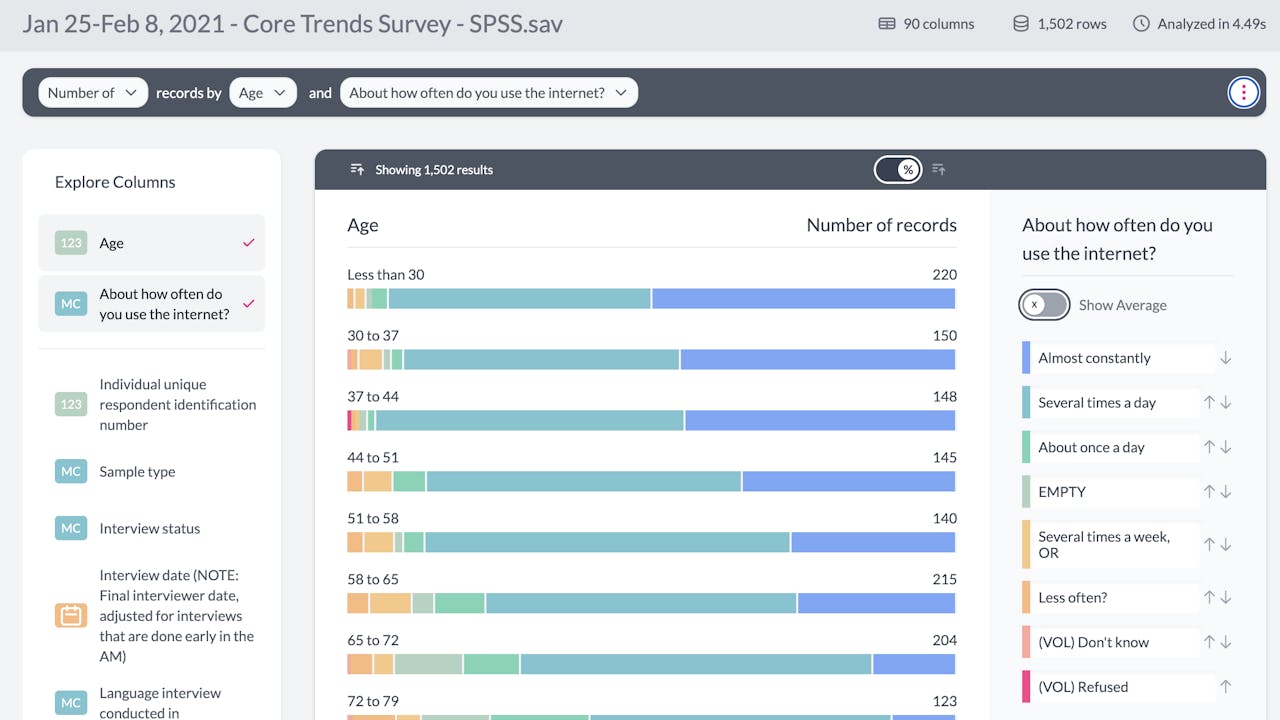This screenshot has height=720, width=1280.
Task: Move 'Almost constantly' down using its arrow
Action: [1226, 358]
